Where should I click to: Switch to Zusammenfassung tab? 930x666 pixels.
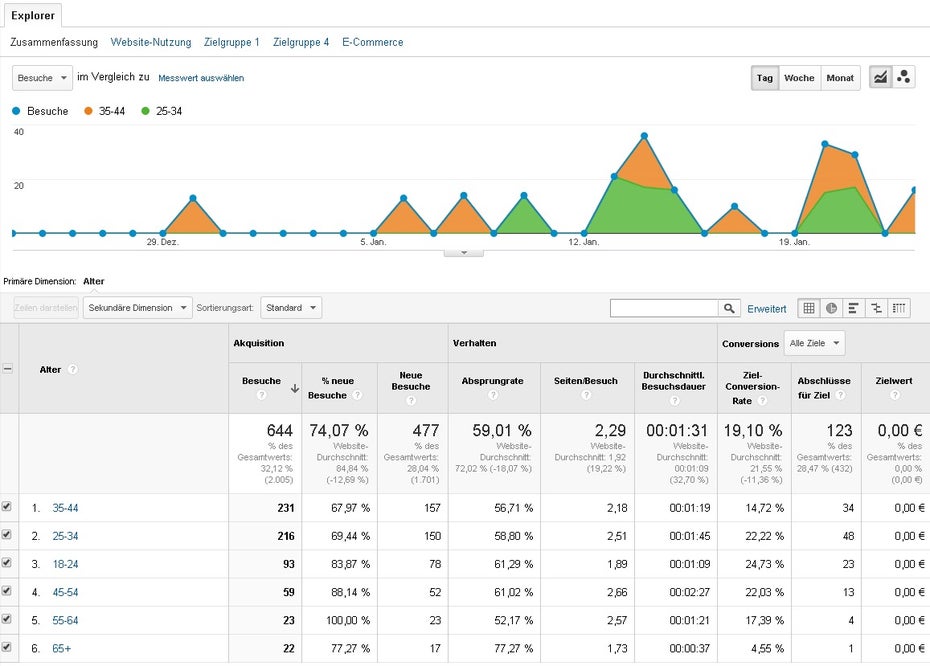coord(54,42)
